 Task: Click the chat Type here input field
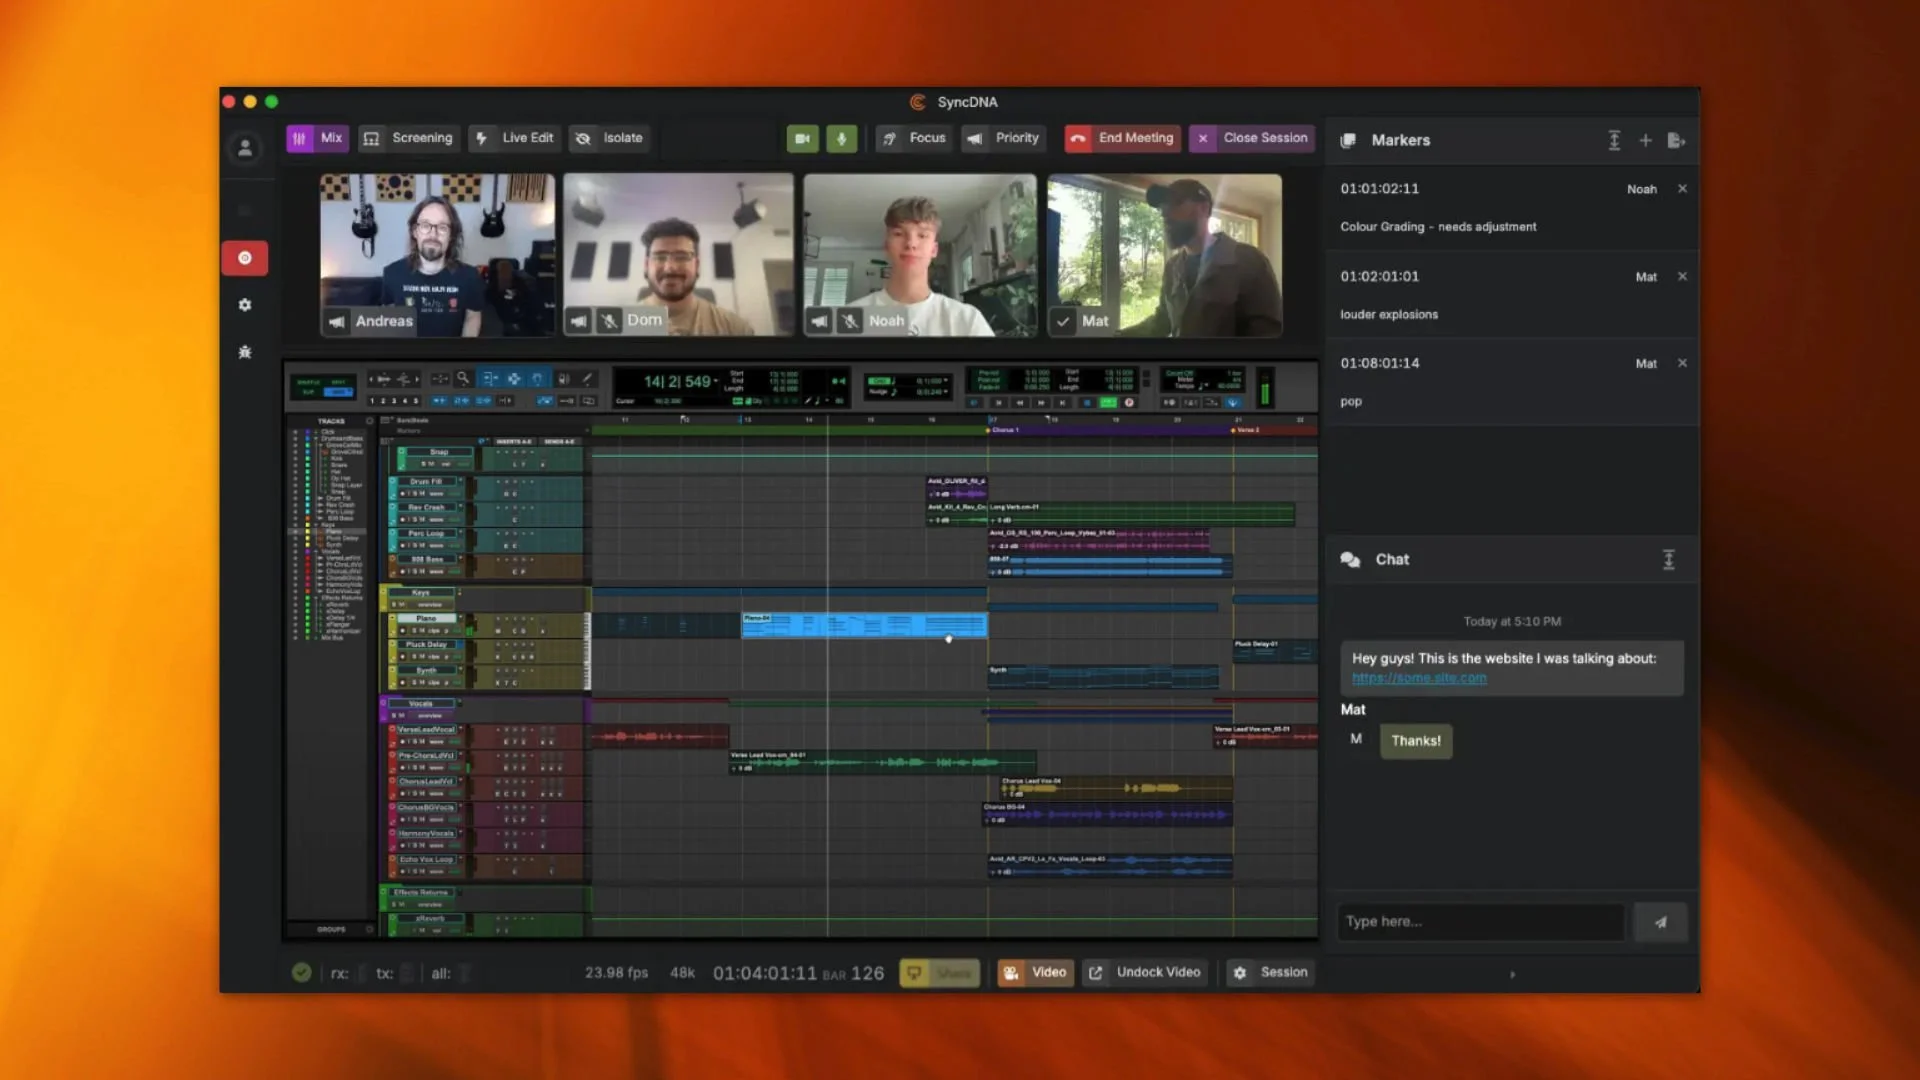coord(1480,922)
